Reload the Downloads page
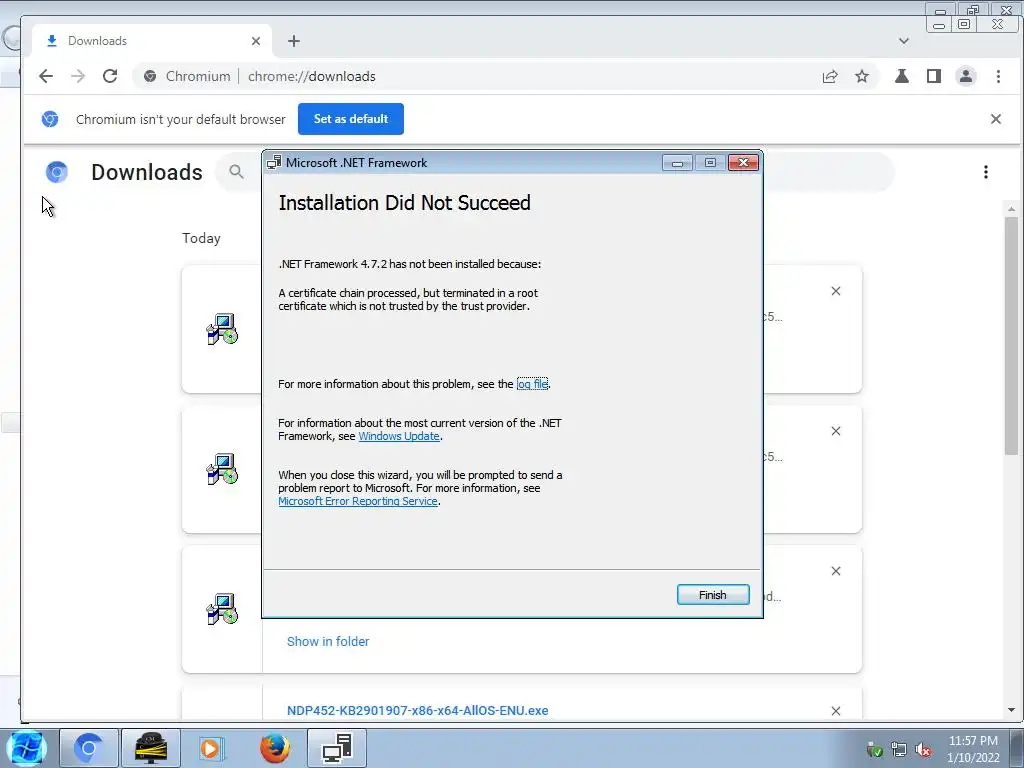 click(110, 76)
